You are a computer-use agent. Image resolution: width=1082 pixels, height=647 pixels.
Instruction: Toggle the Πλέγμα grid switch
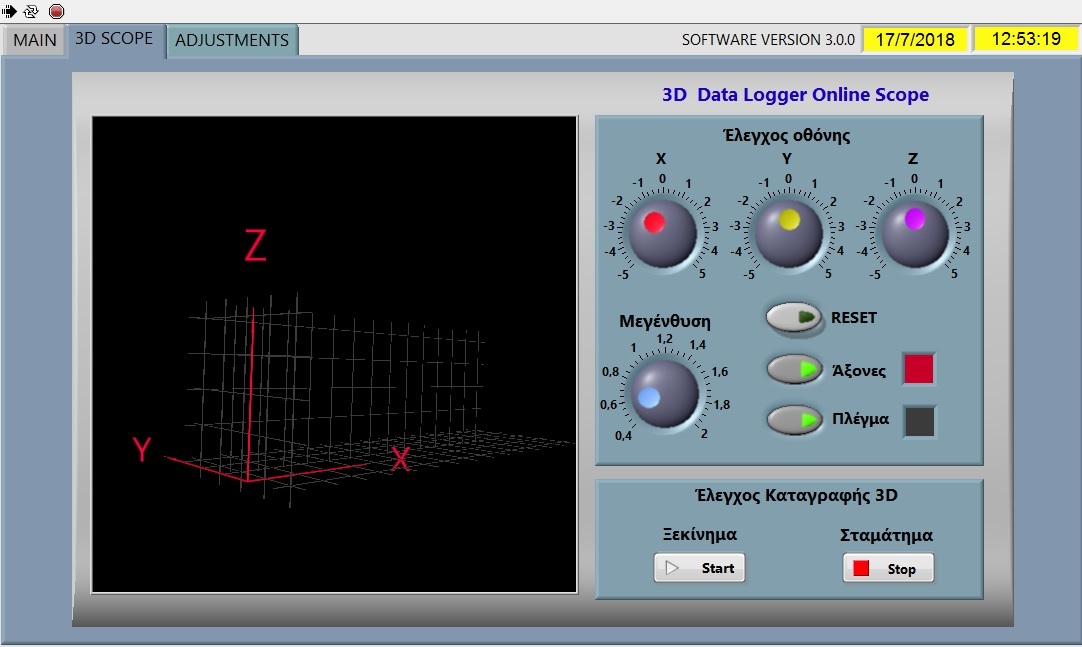point(794,419)
